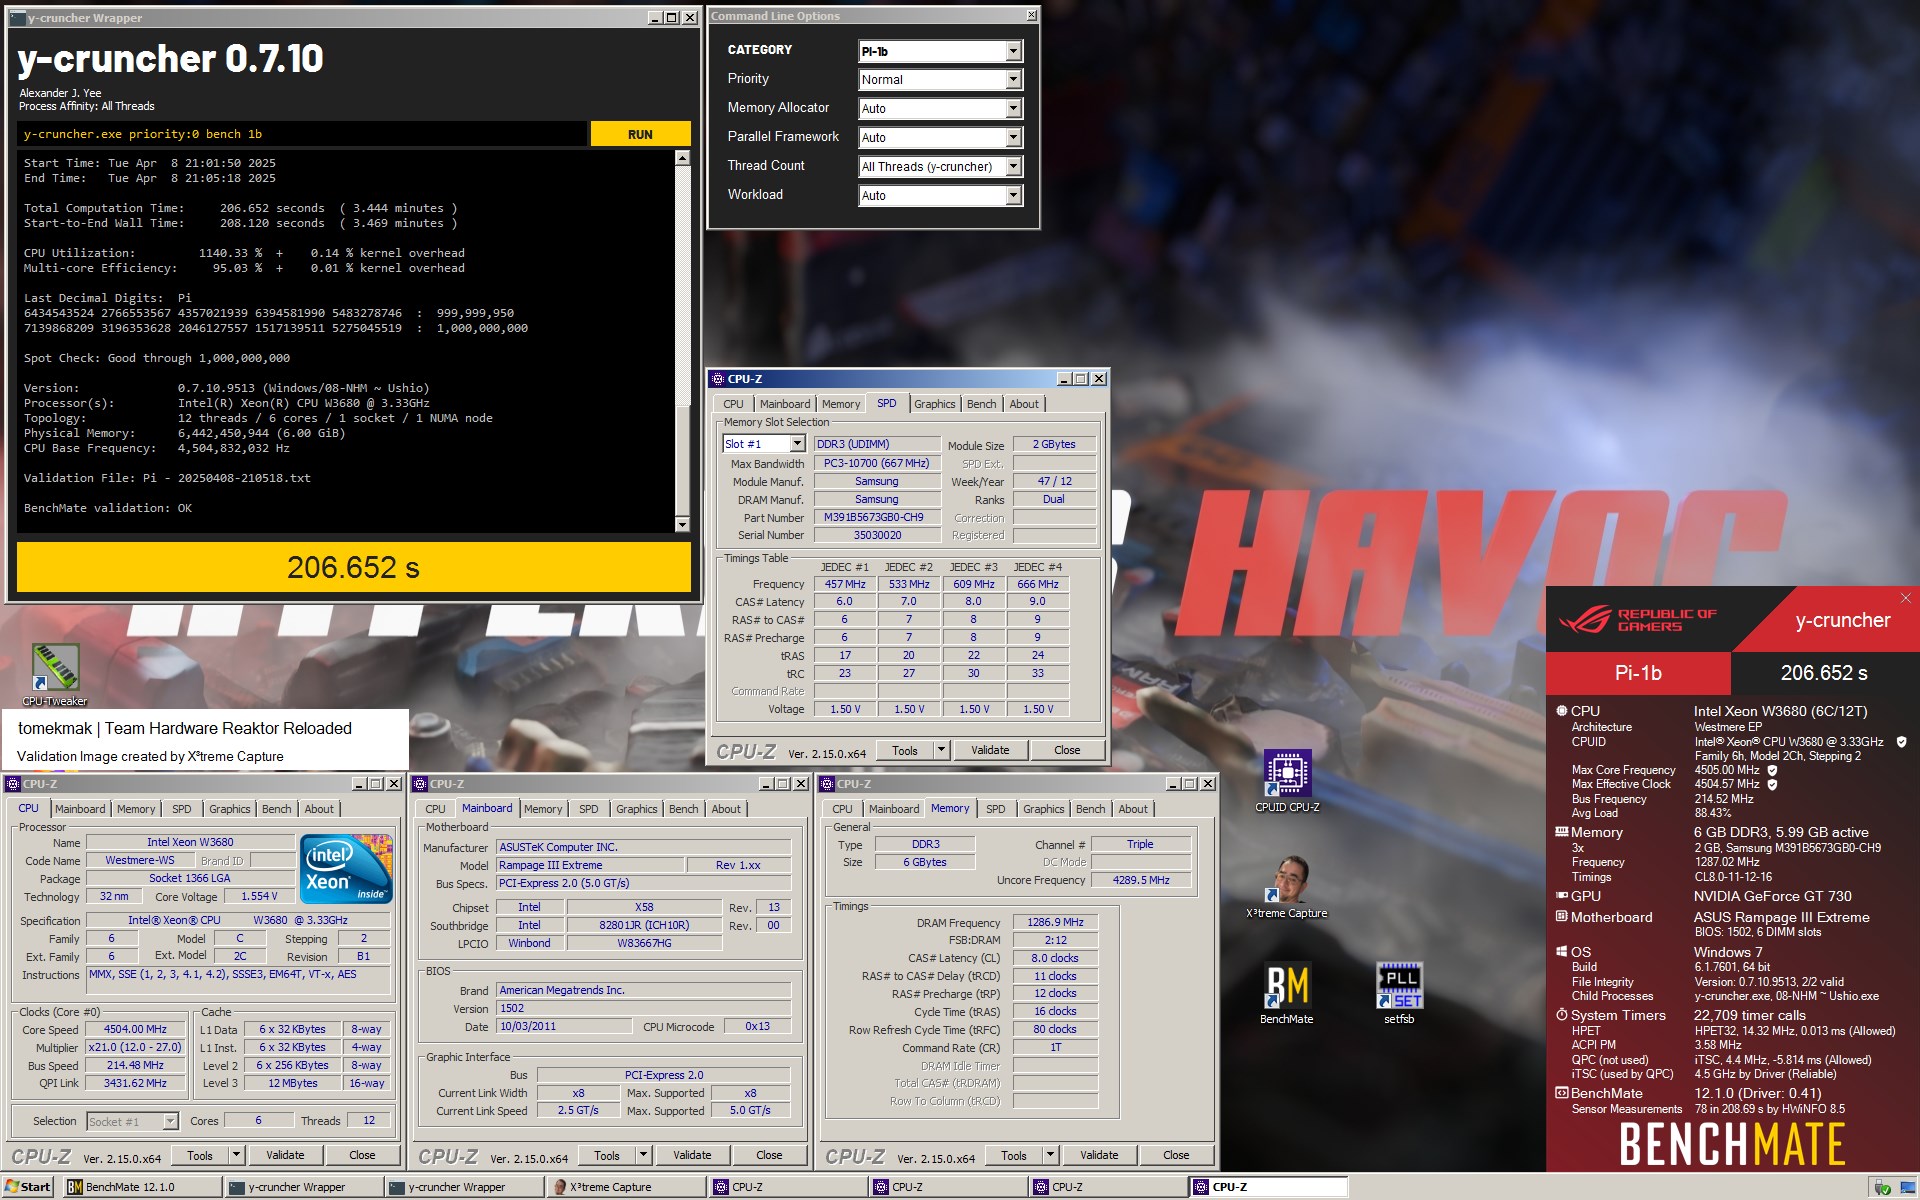Screen dimensions: 1920x1200
Task: Click the y-cruncher Wrapper title icon
Action: [17, 18]
